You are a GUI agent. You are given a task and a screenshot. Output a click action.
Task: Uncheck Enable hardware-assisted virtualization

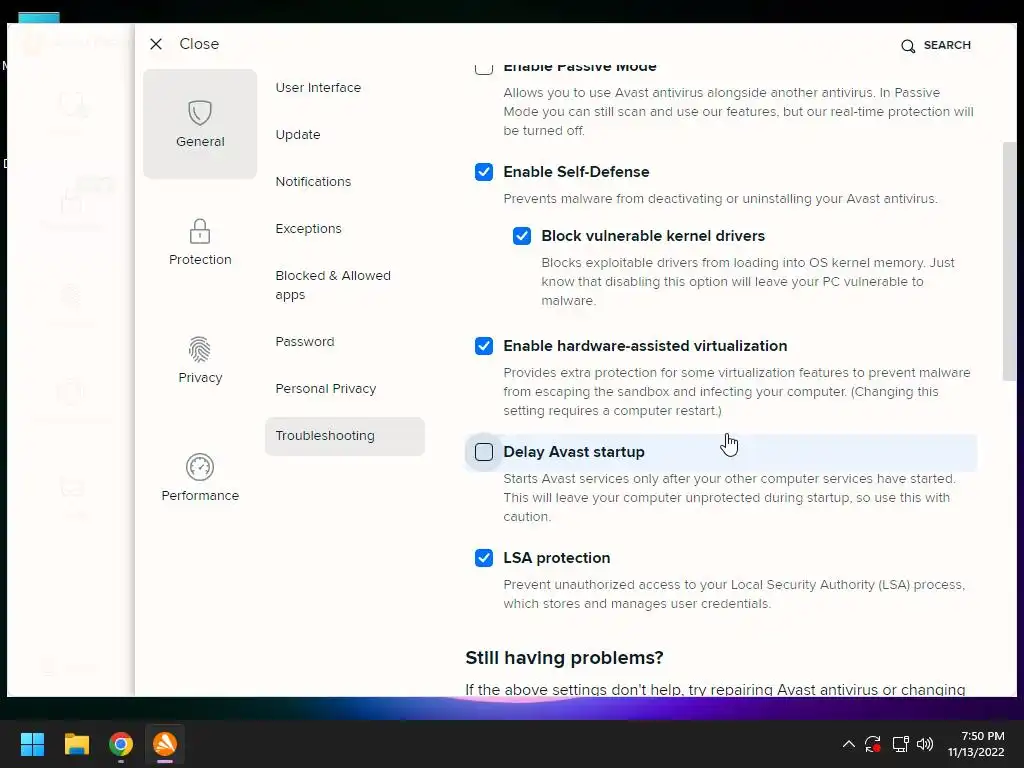tap(484, 345)
